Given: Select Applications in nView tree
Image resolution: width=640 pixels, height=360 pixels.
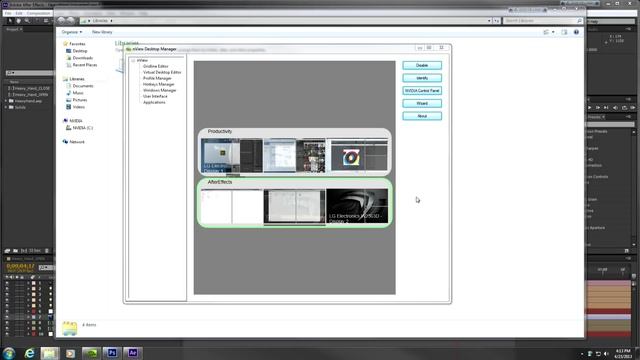Looking at the screenshot, I should 154,102.
